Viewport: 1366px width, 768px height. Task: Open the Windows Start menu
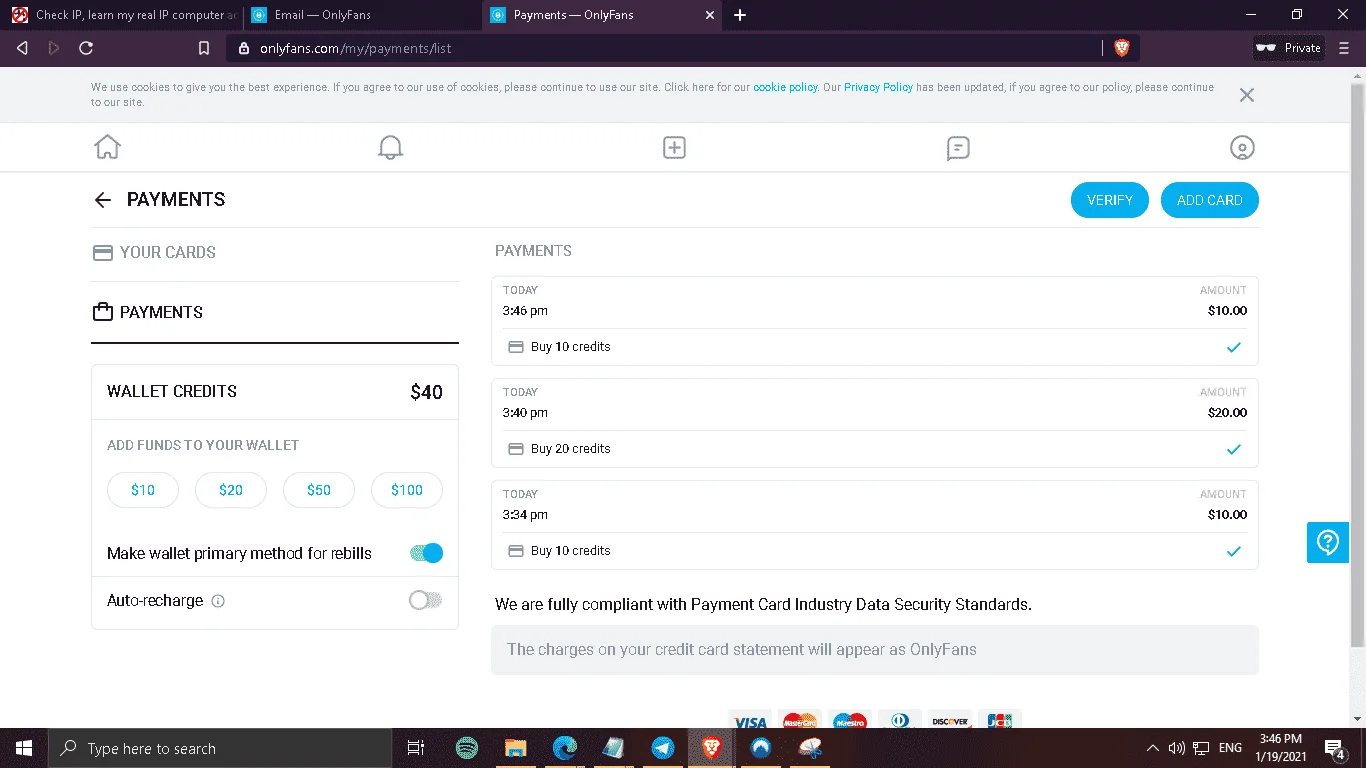click(x=24, y=748)
